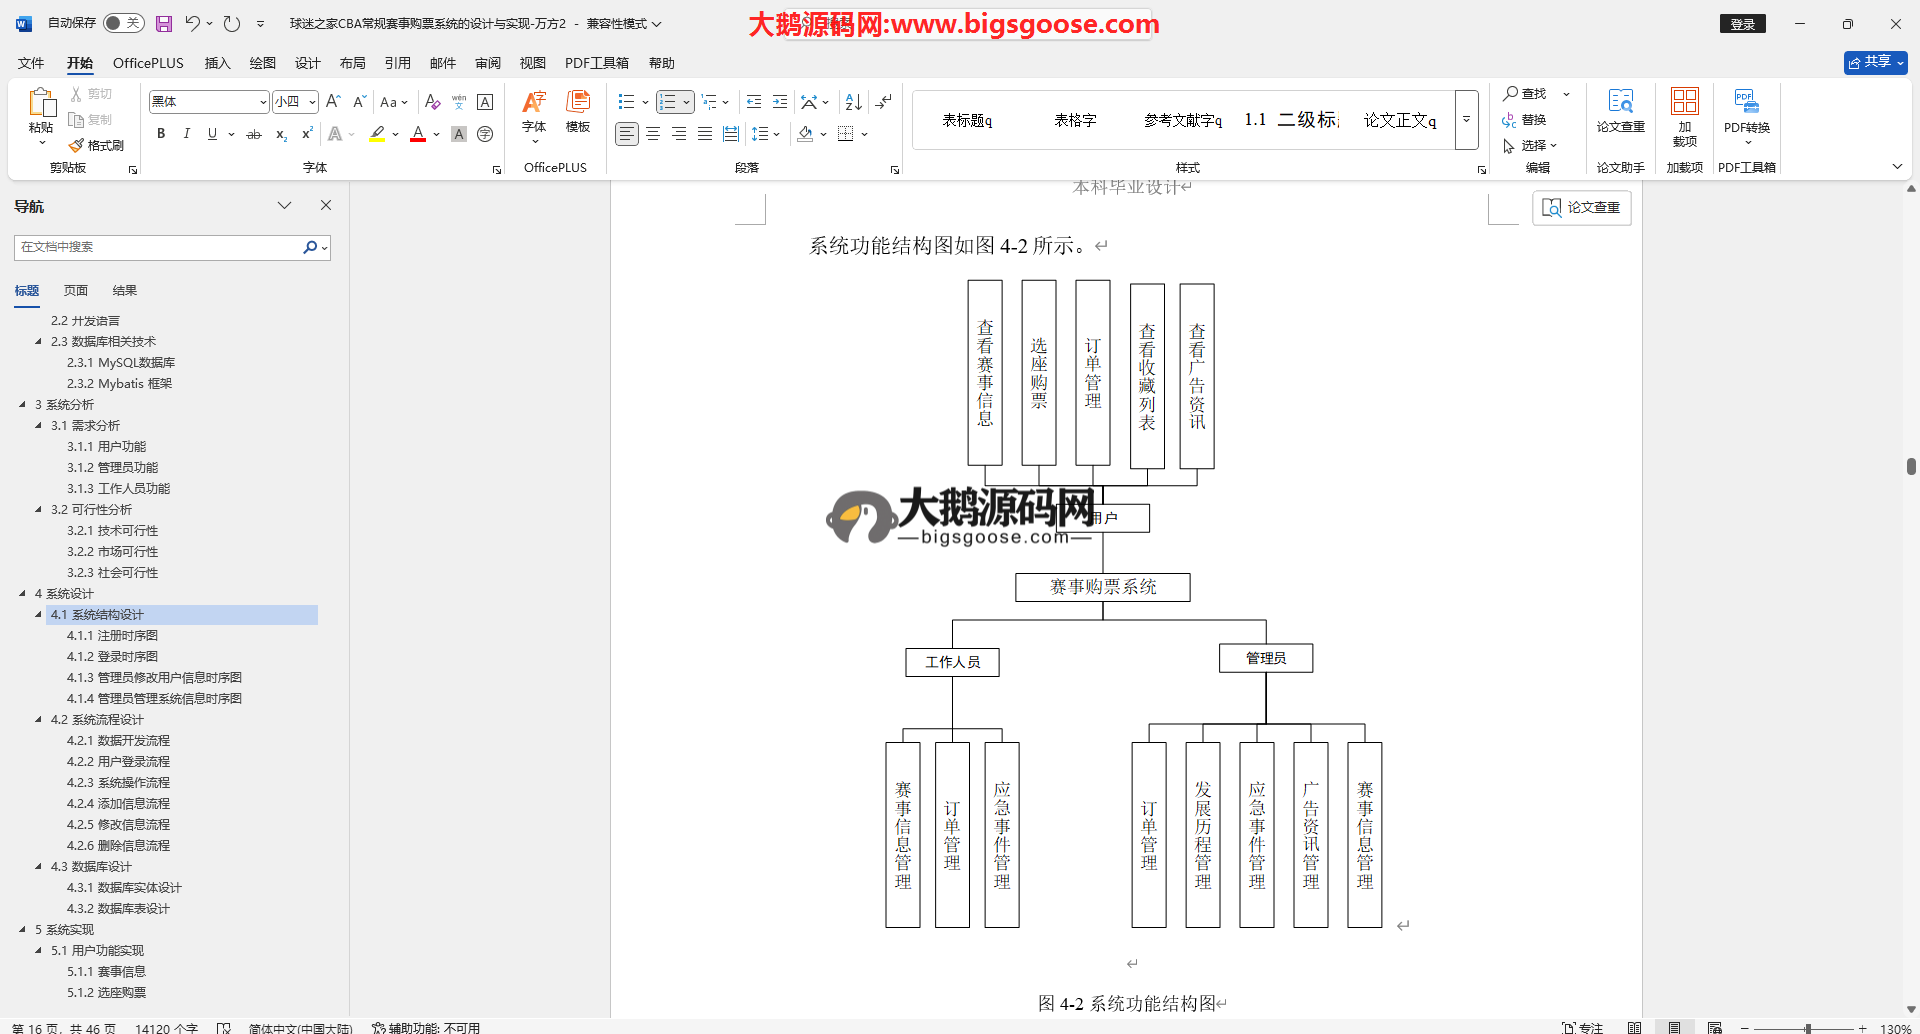Screen dimensions: 1920x1034
Task: Toggle strikethrough text formatting
Action: tap(254, 134)
